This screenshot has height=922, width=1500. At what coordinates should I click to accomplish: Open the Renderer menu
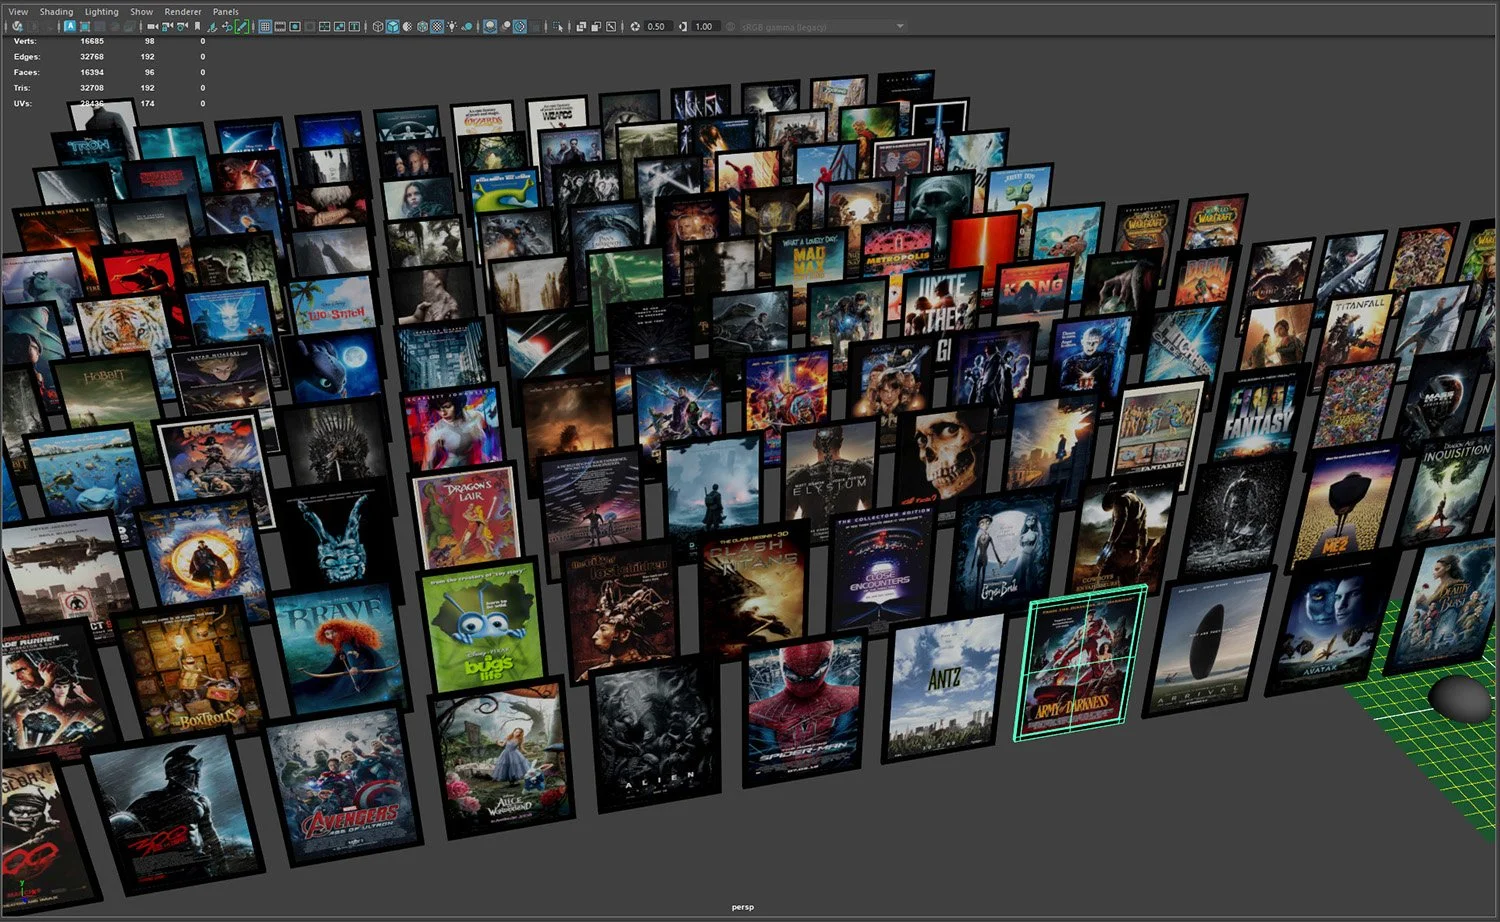pos(182,11)
